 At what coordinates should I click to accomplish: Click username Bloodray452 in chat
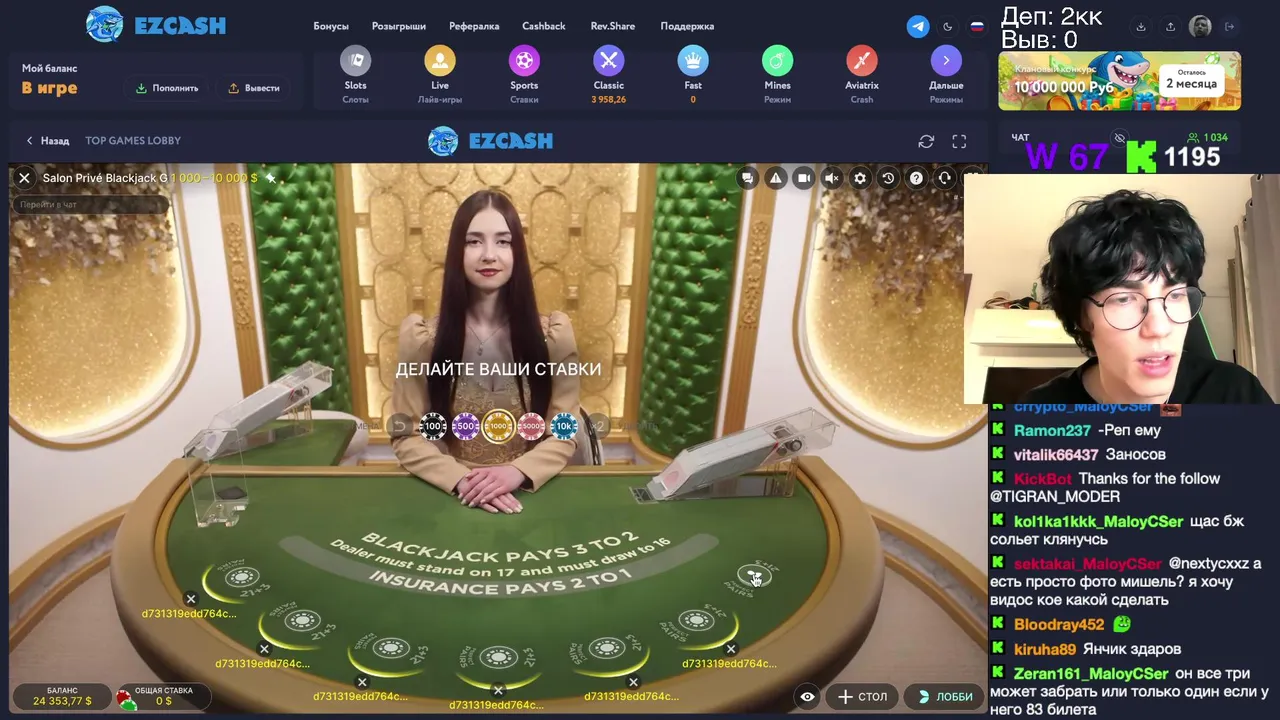coord(1059,625)
